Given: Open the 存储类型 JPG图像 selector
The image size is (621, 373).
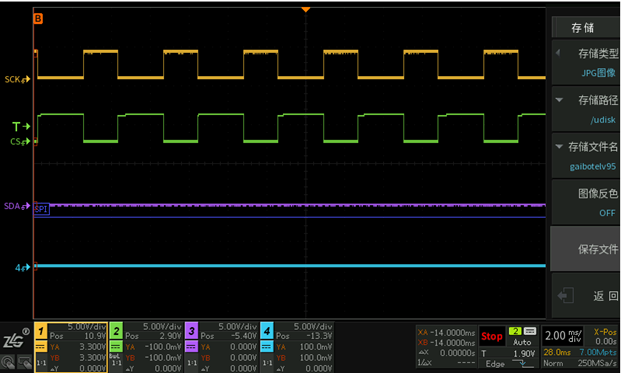Looking at the screenshot, I should pos(586,62).
